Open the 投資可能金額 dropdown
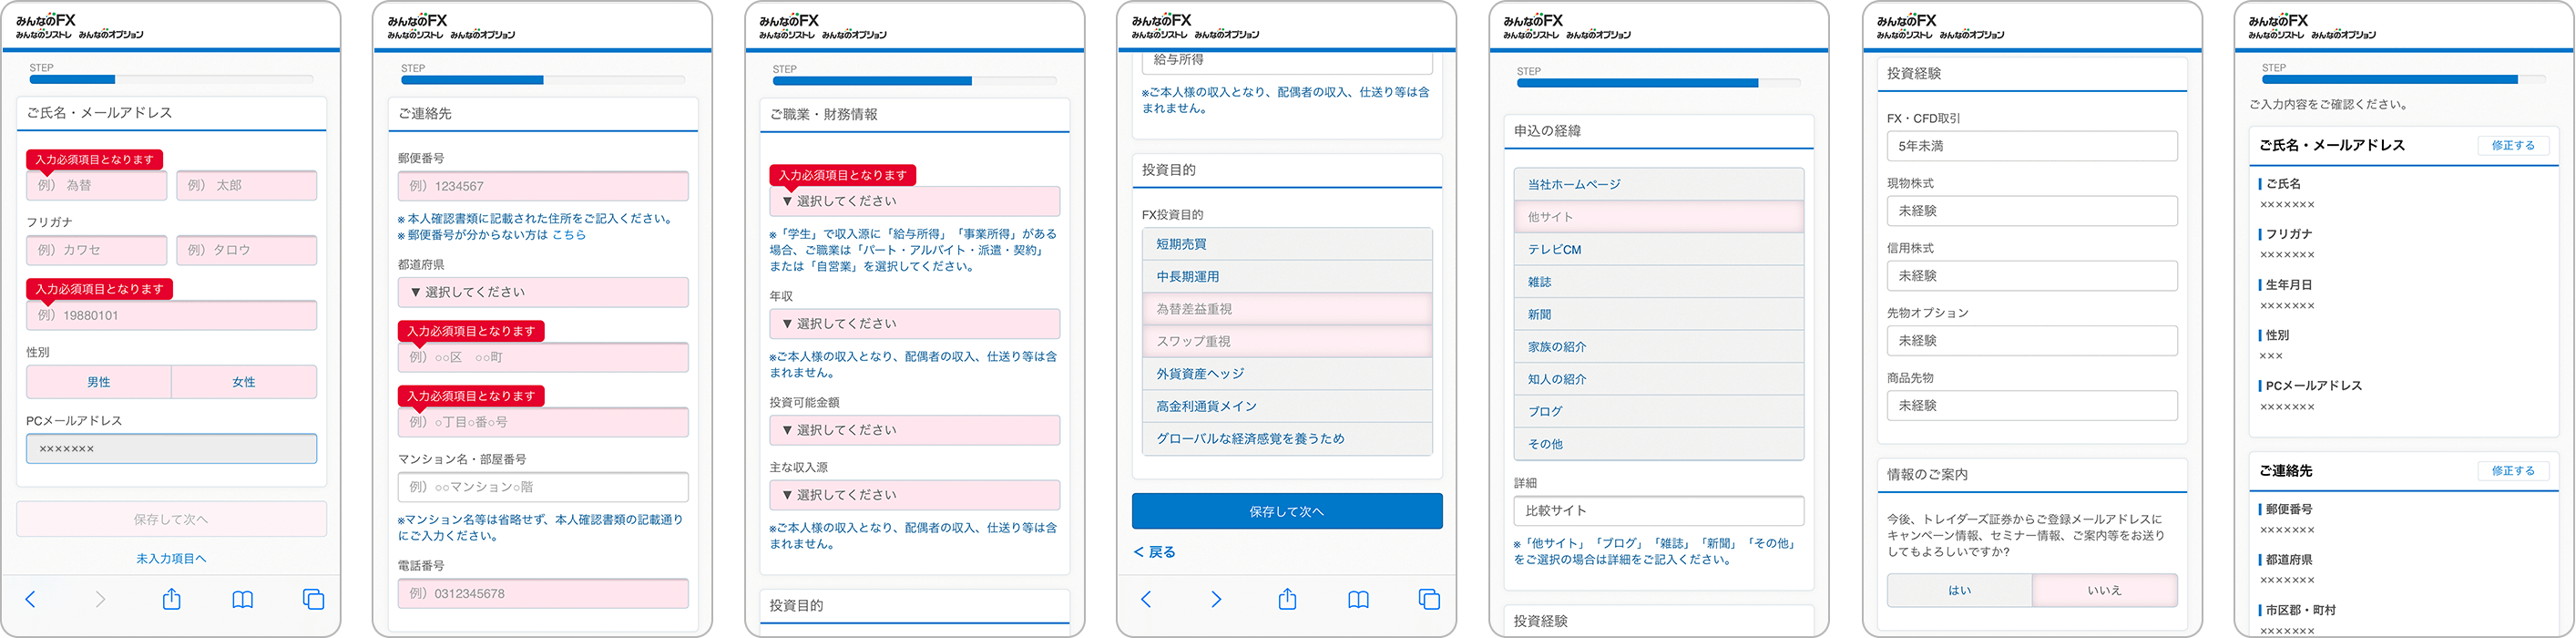The height and width of the screenshot is (638, 2576). [915, 430]
